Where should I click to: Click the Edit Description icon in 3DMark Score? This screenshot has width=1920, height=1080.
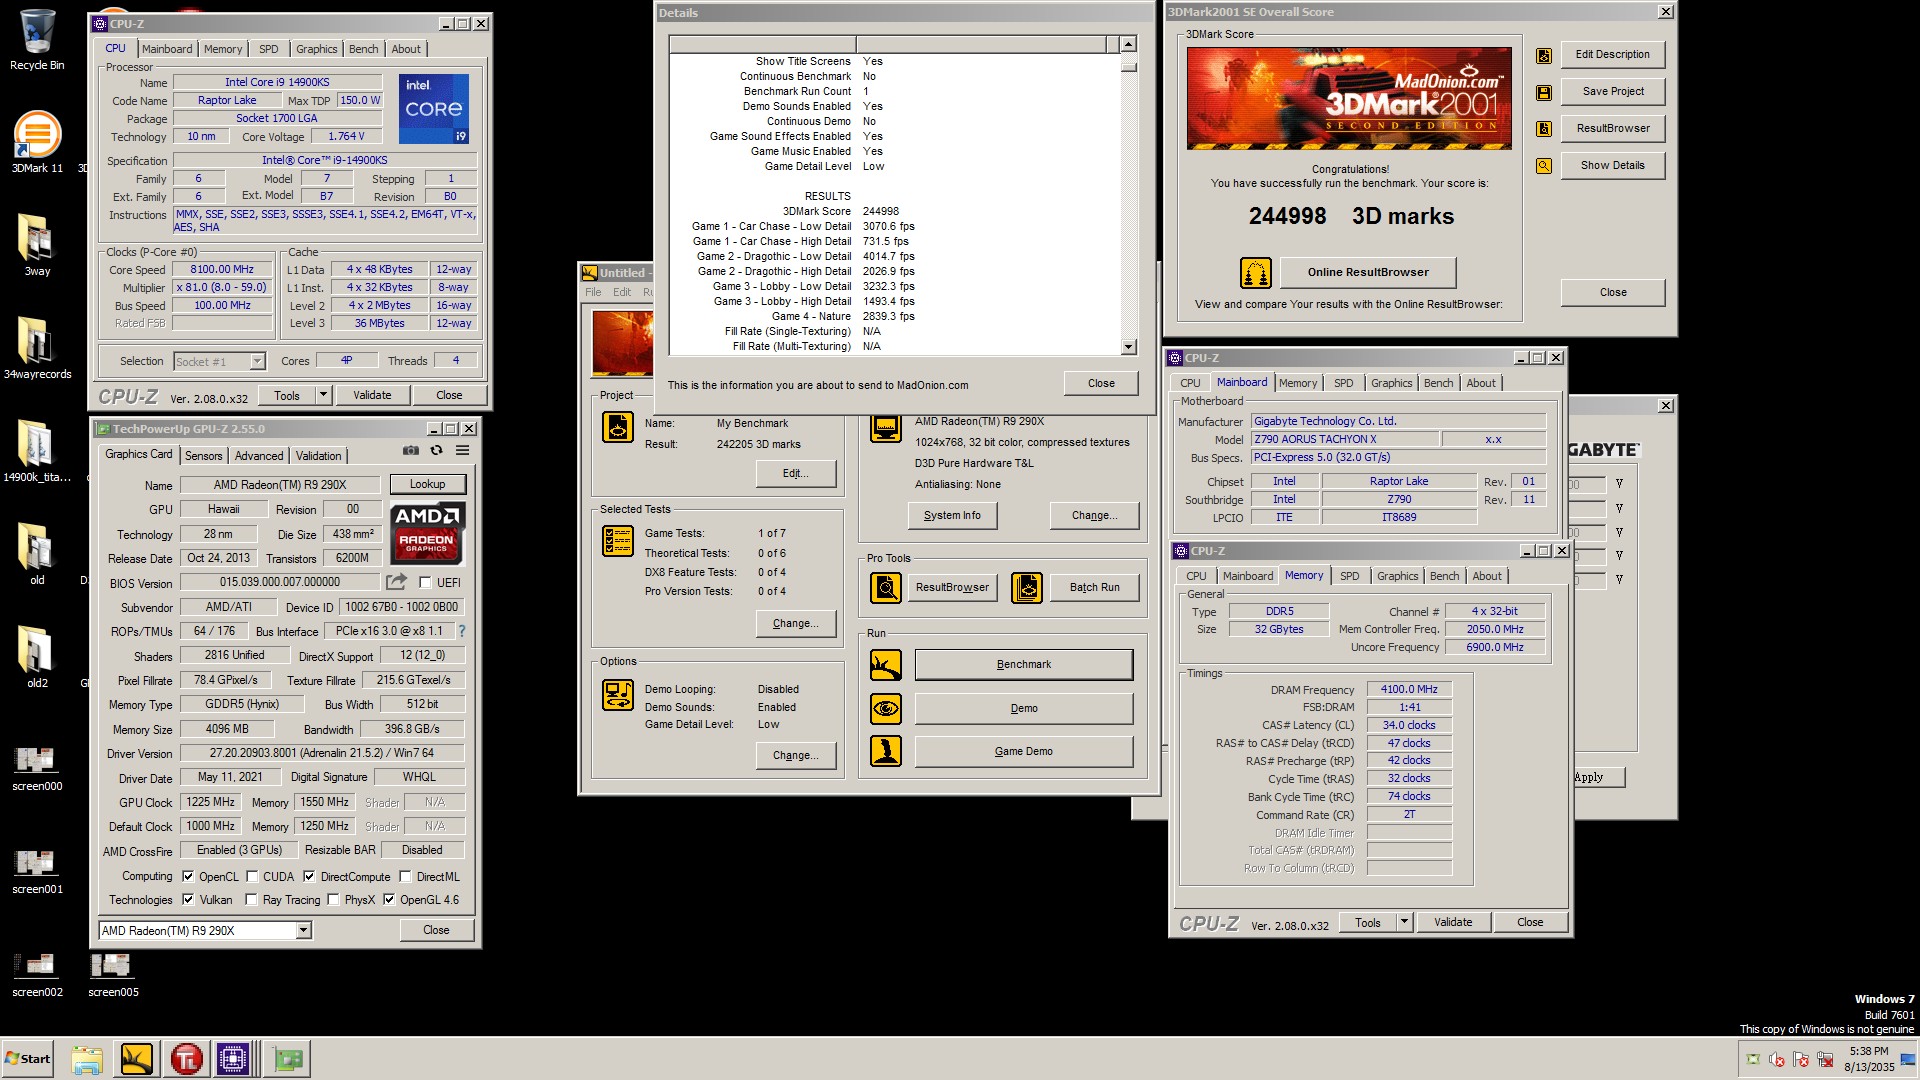coord(1544,56)
